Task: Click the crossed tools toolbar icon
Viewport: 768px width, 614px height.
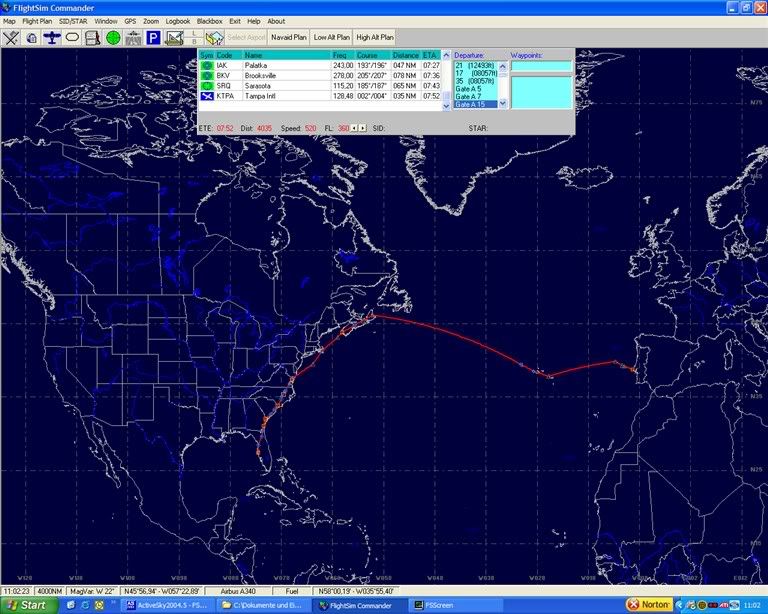Action: click(11, 37)
